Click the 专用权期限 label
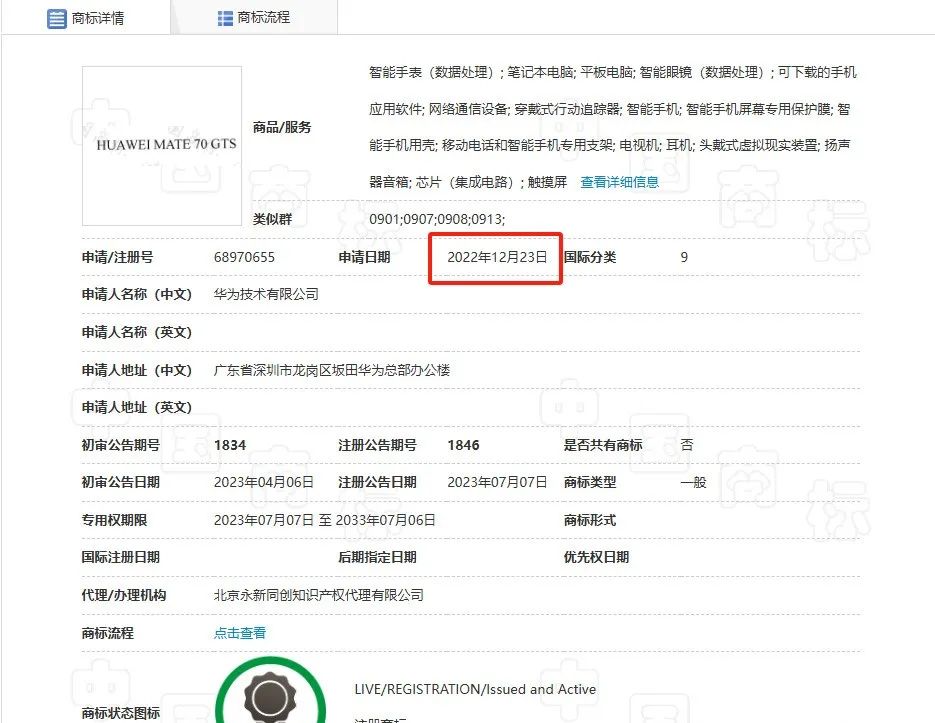Image resolution: width=935 pixels, height=723 pixels. tap(114, 520)
